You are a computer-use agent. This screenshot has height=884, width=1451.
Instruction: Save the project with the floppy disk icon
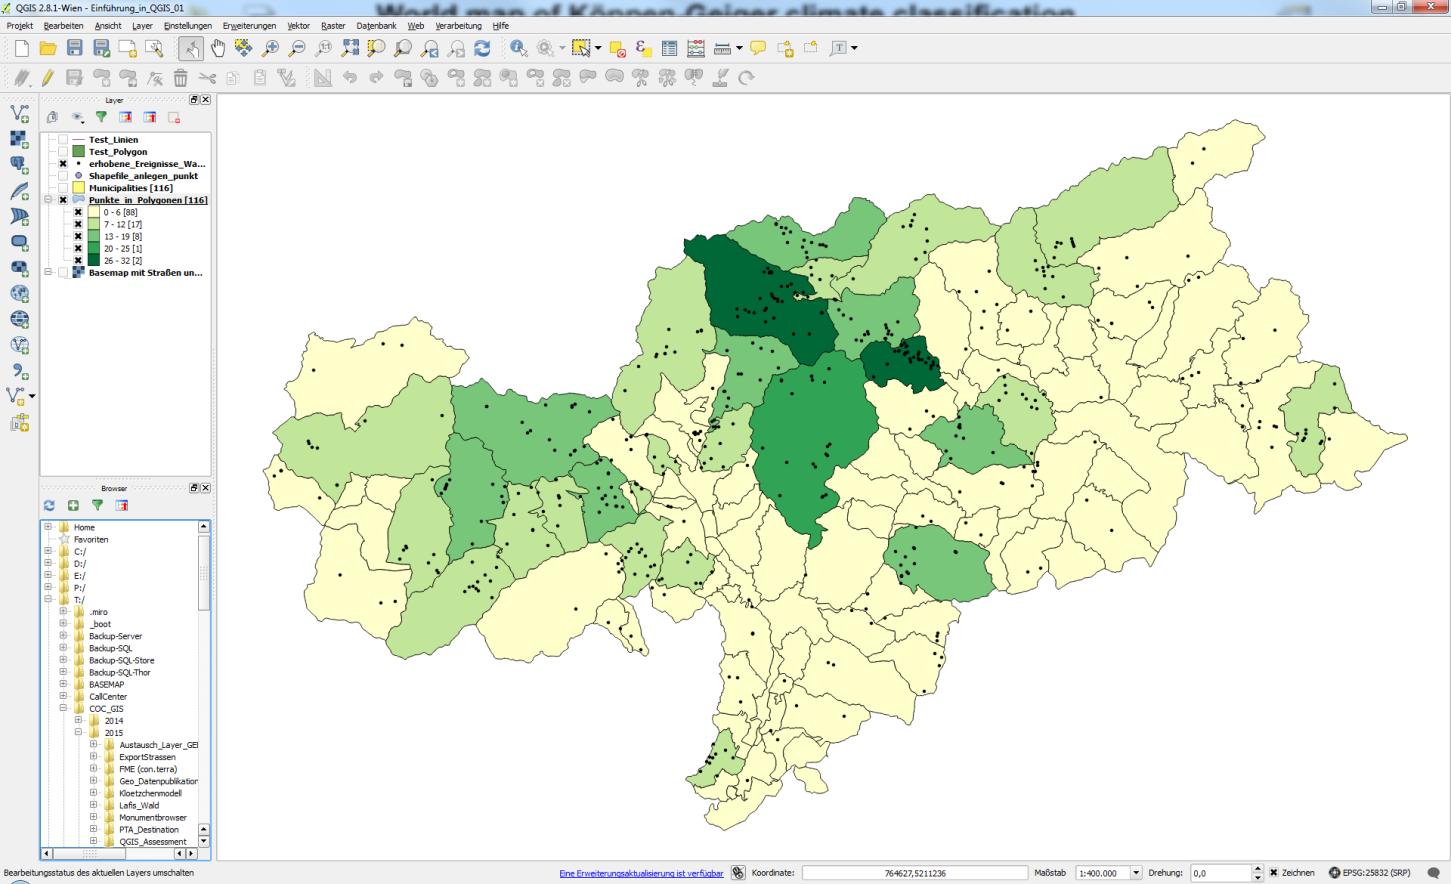tap(75, 48)
